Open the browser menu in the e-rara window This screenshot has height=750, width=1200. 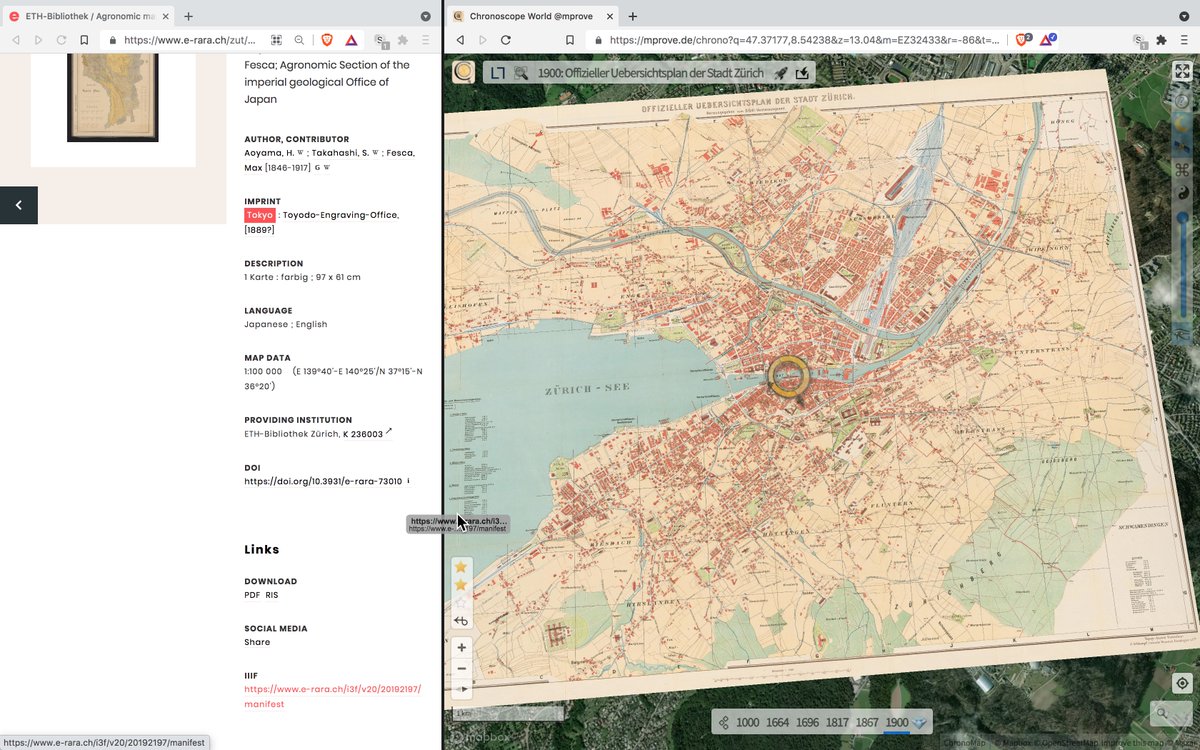(x=426, y=40)
